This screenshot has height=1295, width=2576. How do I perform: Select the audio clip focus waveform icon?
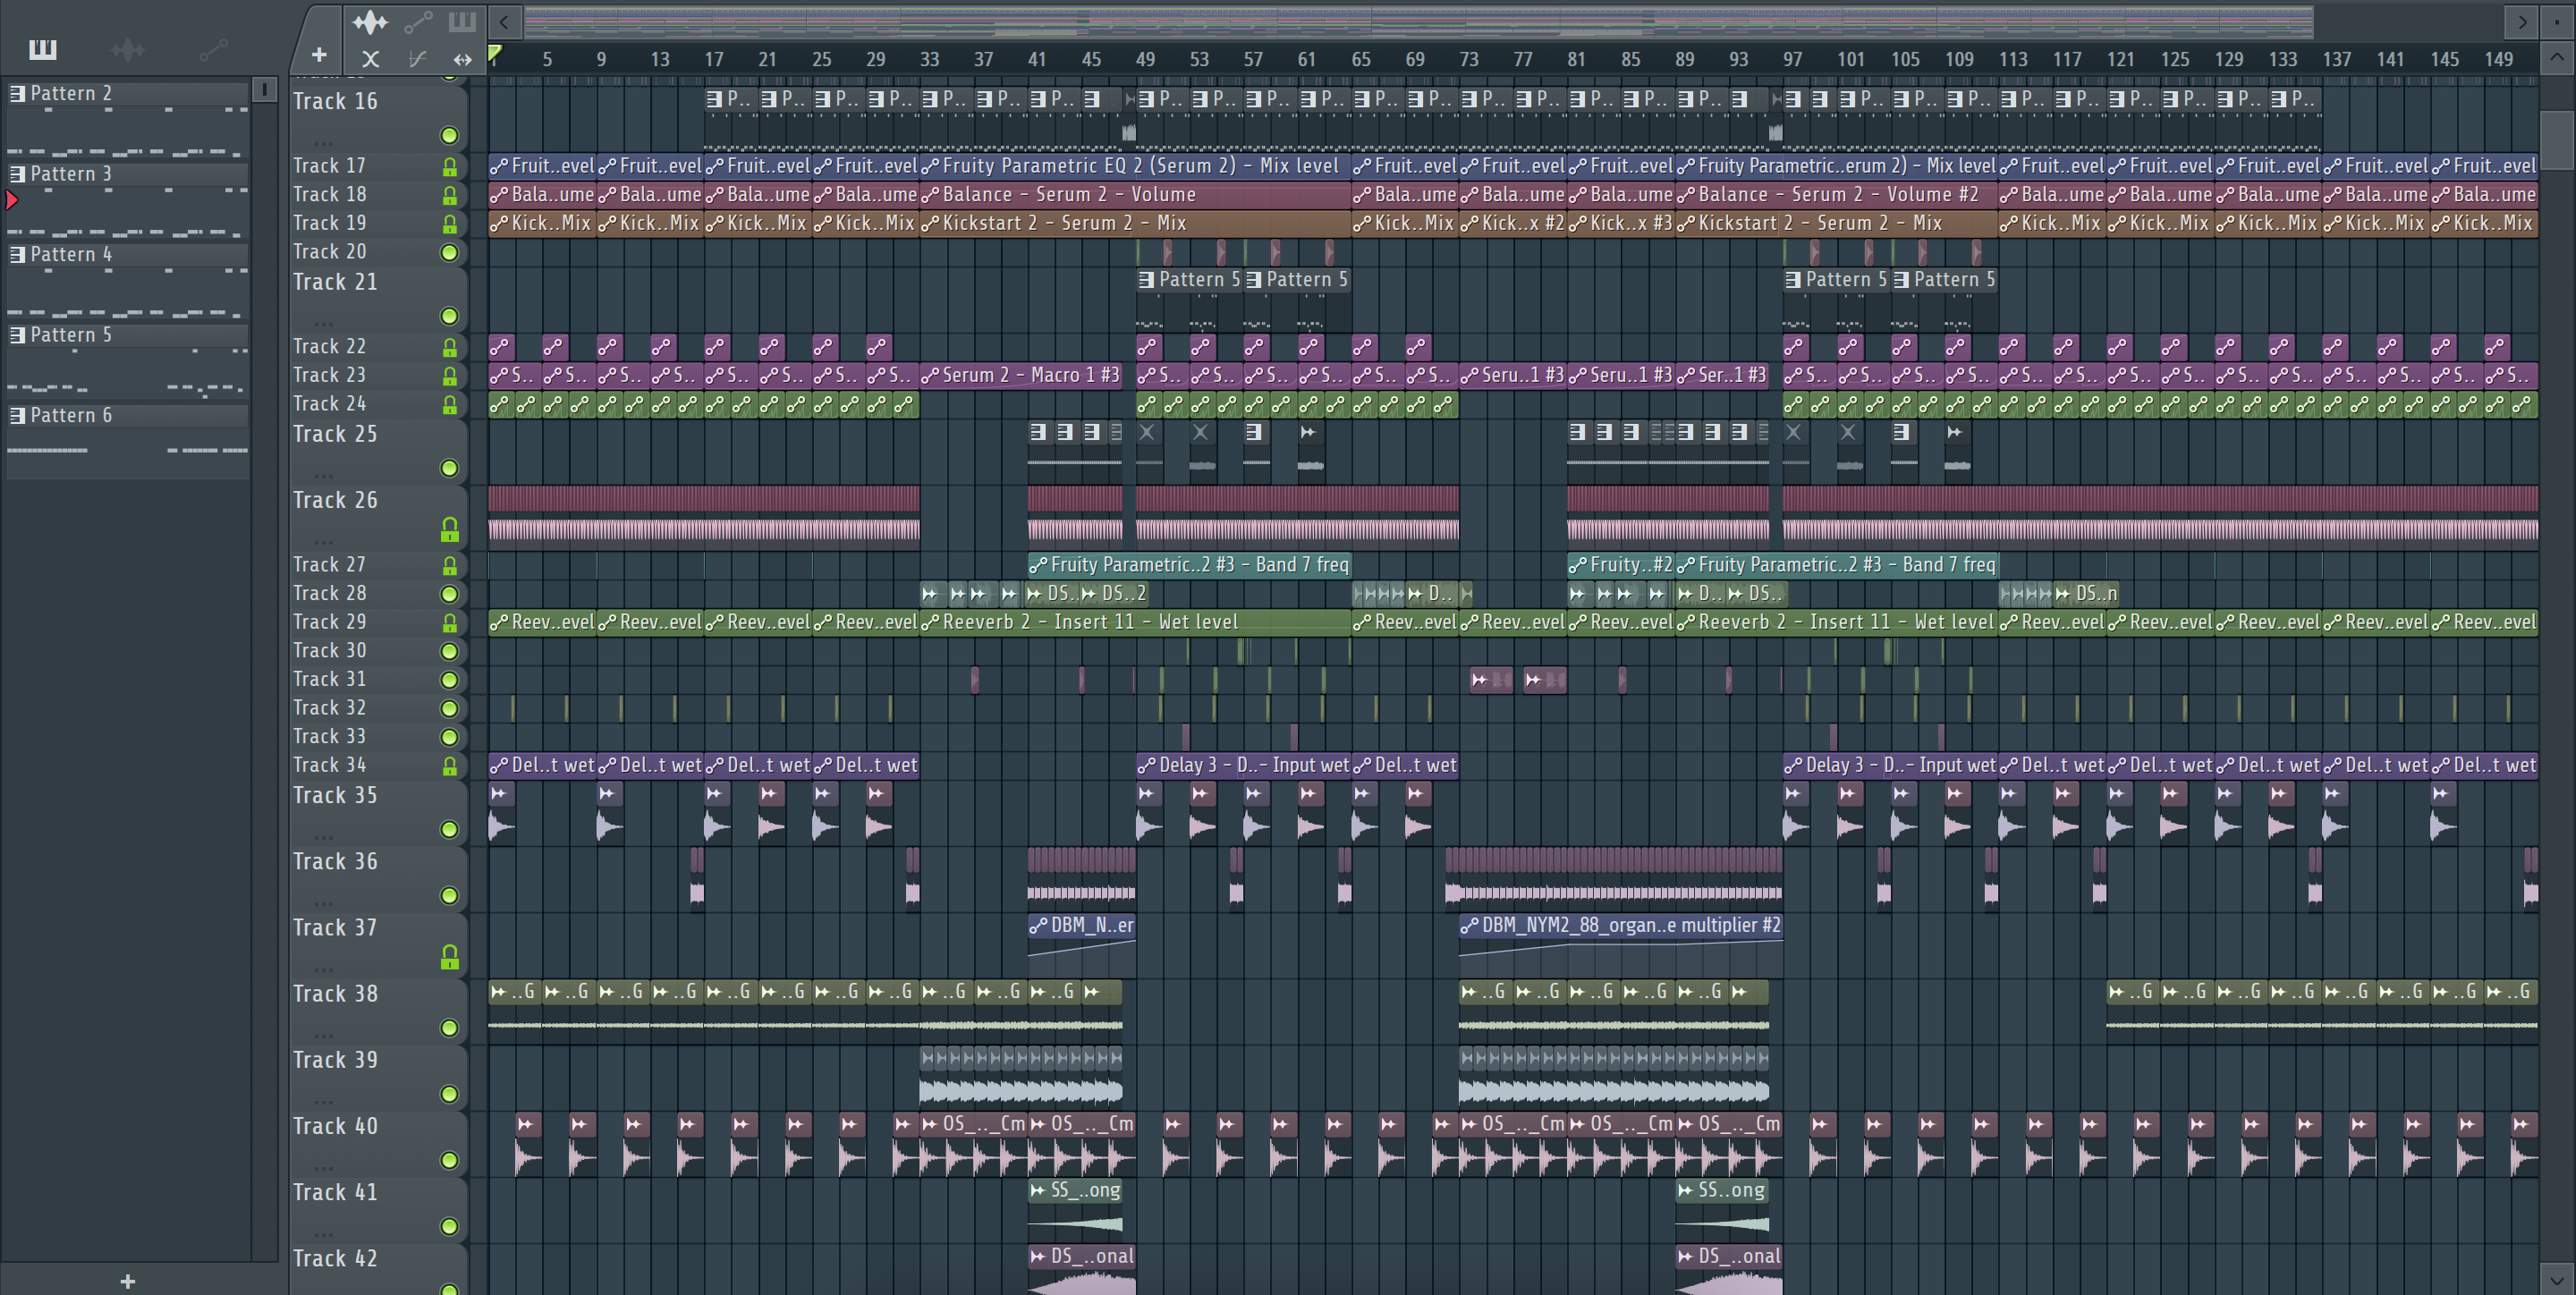[370, 21]
